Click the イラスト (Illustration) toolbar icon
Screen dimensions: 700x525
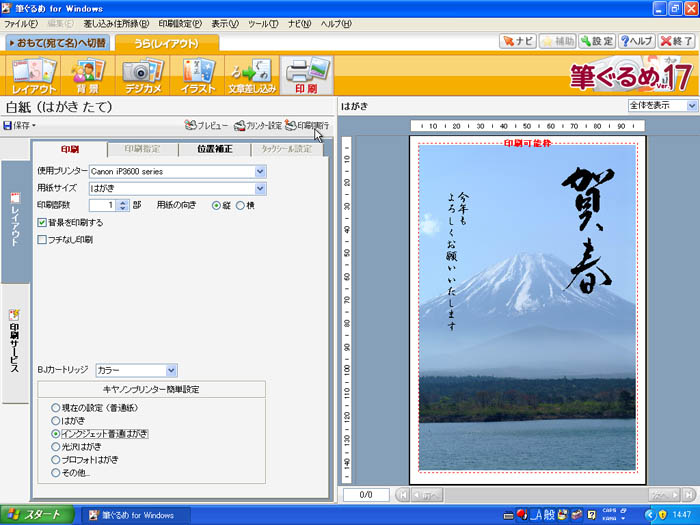click(x=197, y=75)
